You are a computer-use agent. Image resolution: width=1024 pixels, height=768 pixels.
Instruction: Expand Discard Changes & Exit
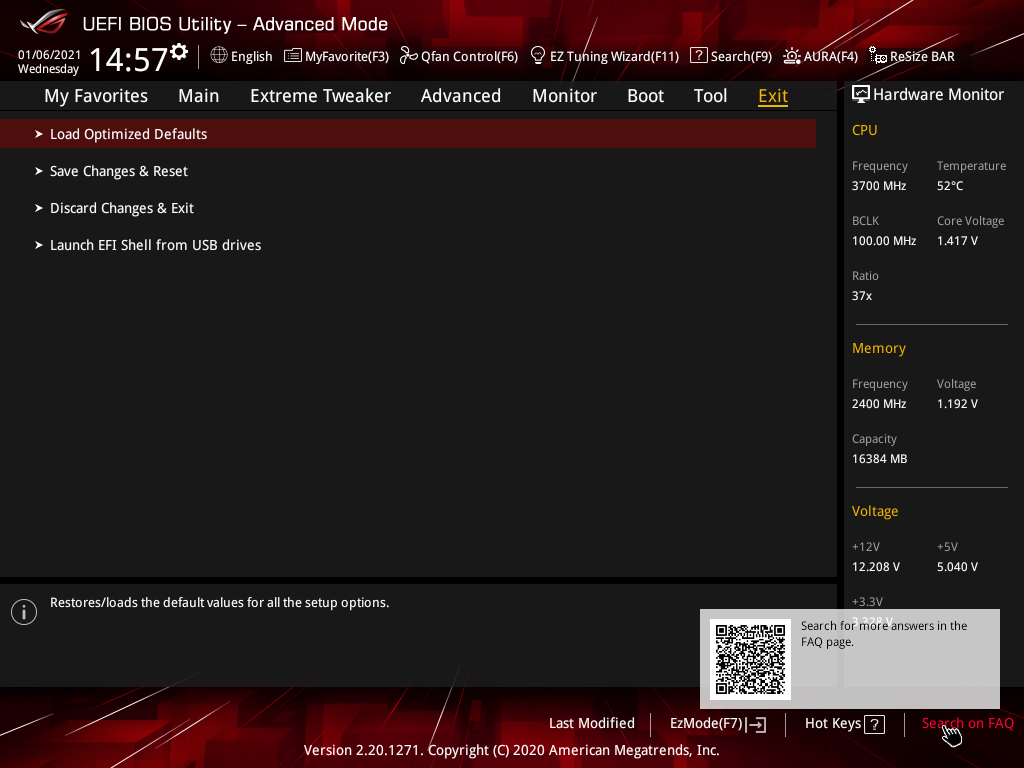pos(408,208)
